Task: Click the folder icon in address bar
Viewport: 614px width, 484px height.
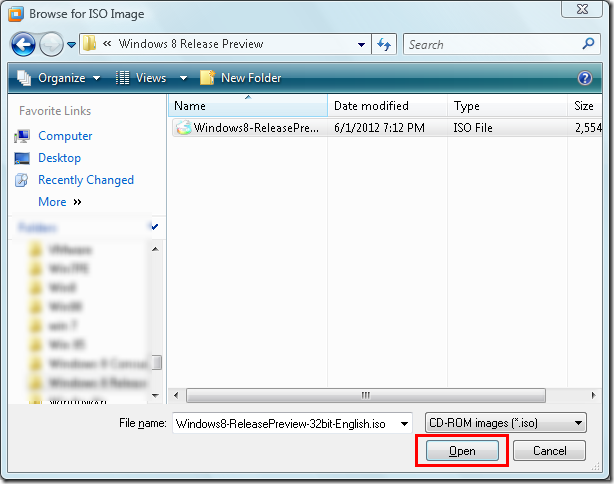Action: (90, 43)
